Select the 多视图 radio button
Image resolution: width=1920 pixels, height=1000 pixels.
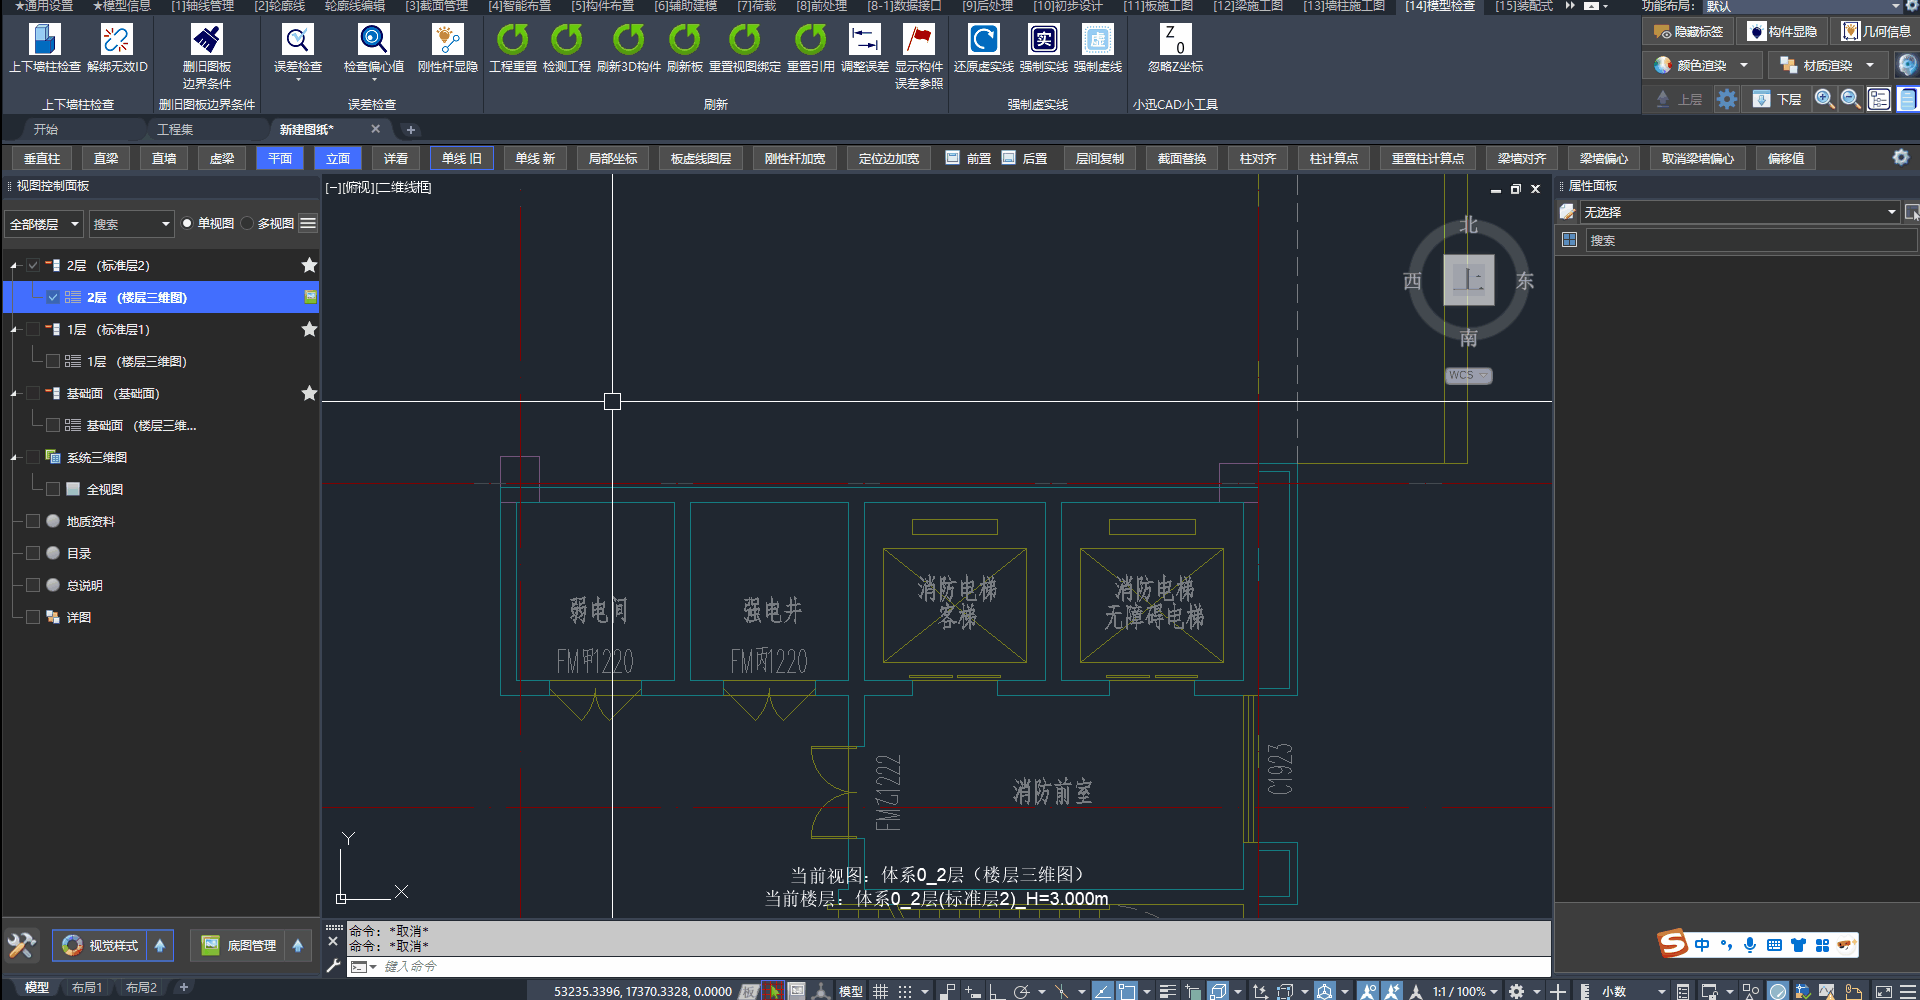coord(247,224)
